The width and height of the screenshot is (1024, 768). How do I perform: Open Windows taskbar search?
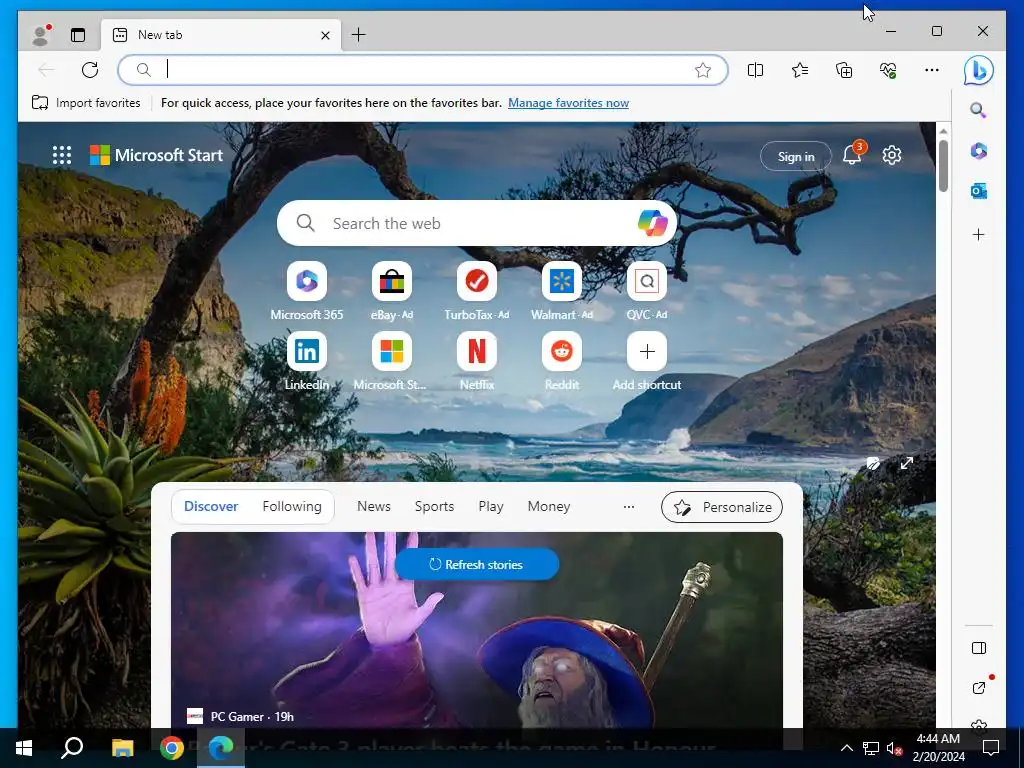click(x=72, y=748)
